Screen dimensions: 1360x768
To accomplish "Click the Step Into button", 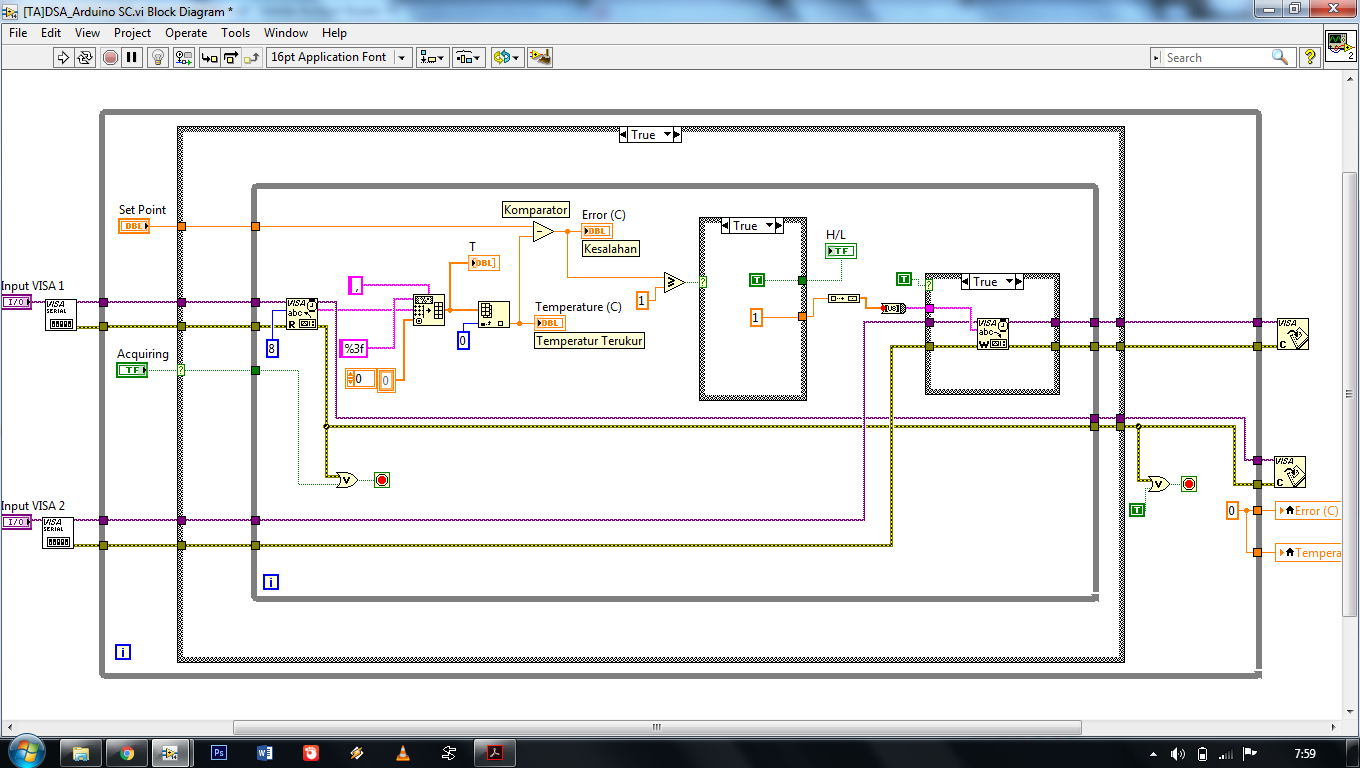I will [x=209, y=57].
